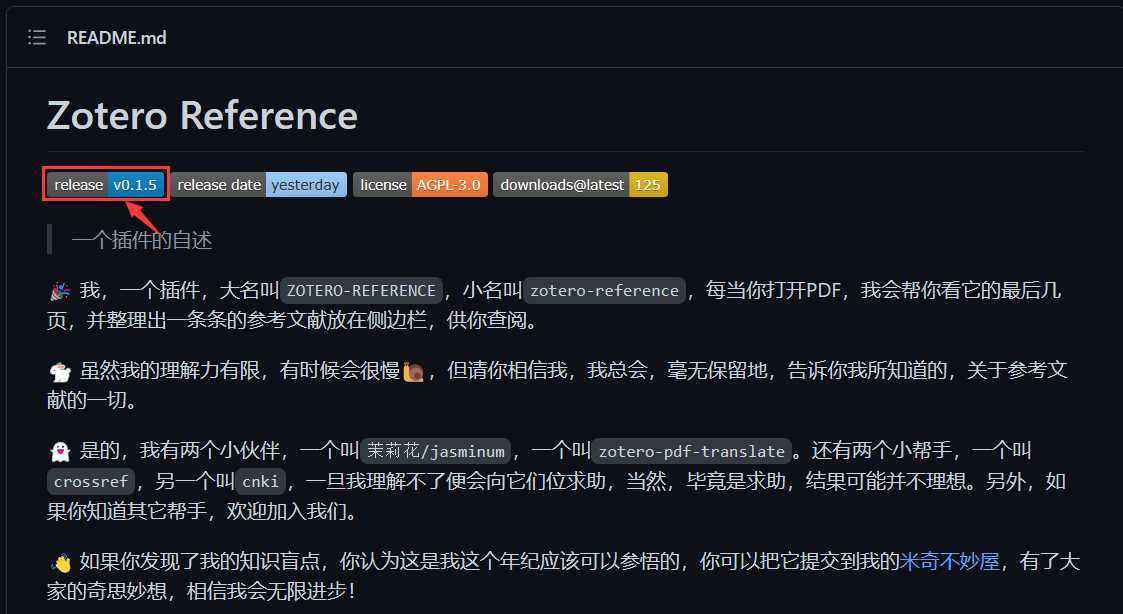The width and height of the screenshot is (1123, 614).
Task: Click the zotero-pdf-translate code label
Action: 692,451
